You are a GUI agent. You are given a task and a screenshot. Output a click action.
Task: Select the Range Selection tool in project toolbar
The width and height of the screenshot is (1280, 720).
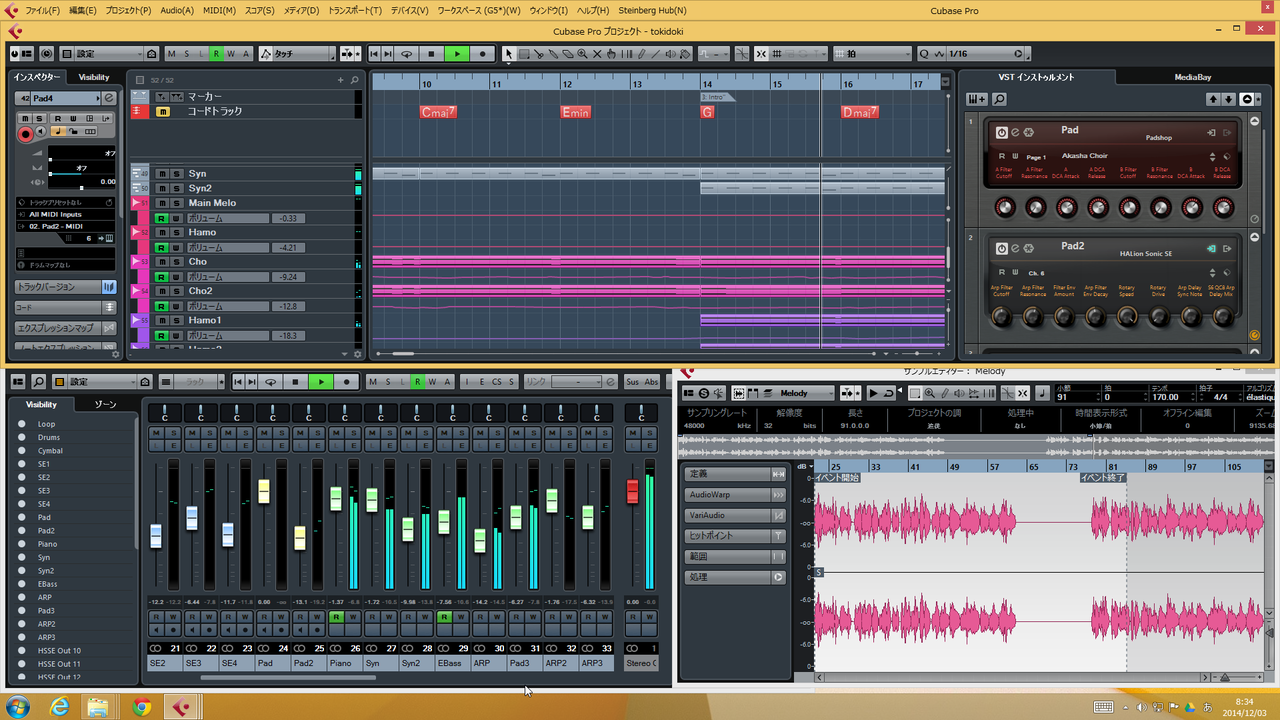click(x=523, y=54)
